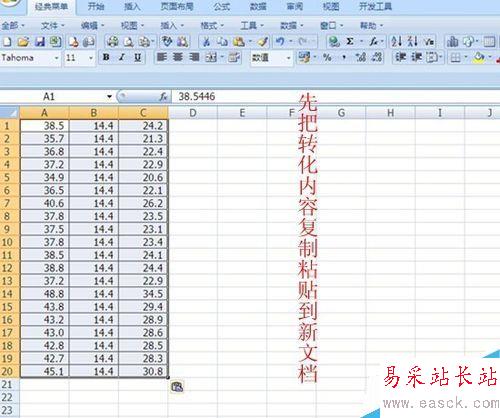Click the Borders grid icon
500x418 pixels.
455,58
